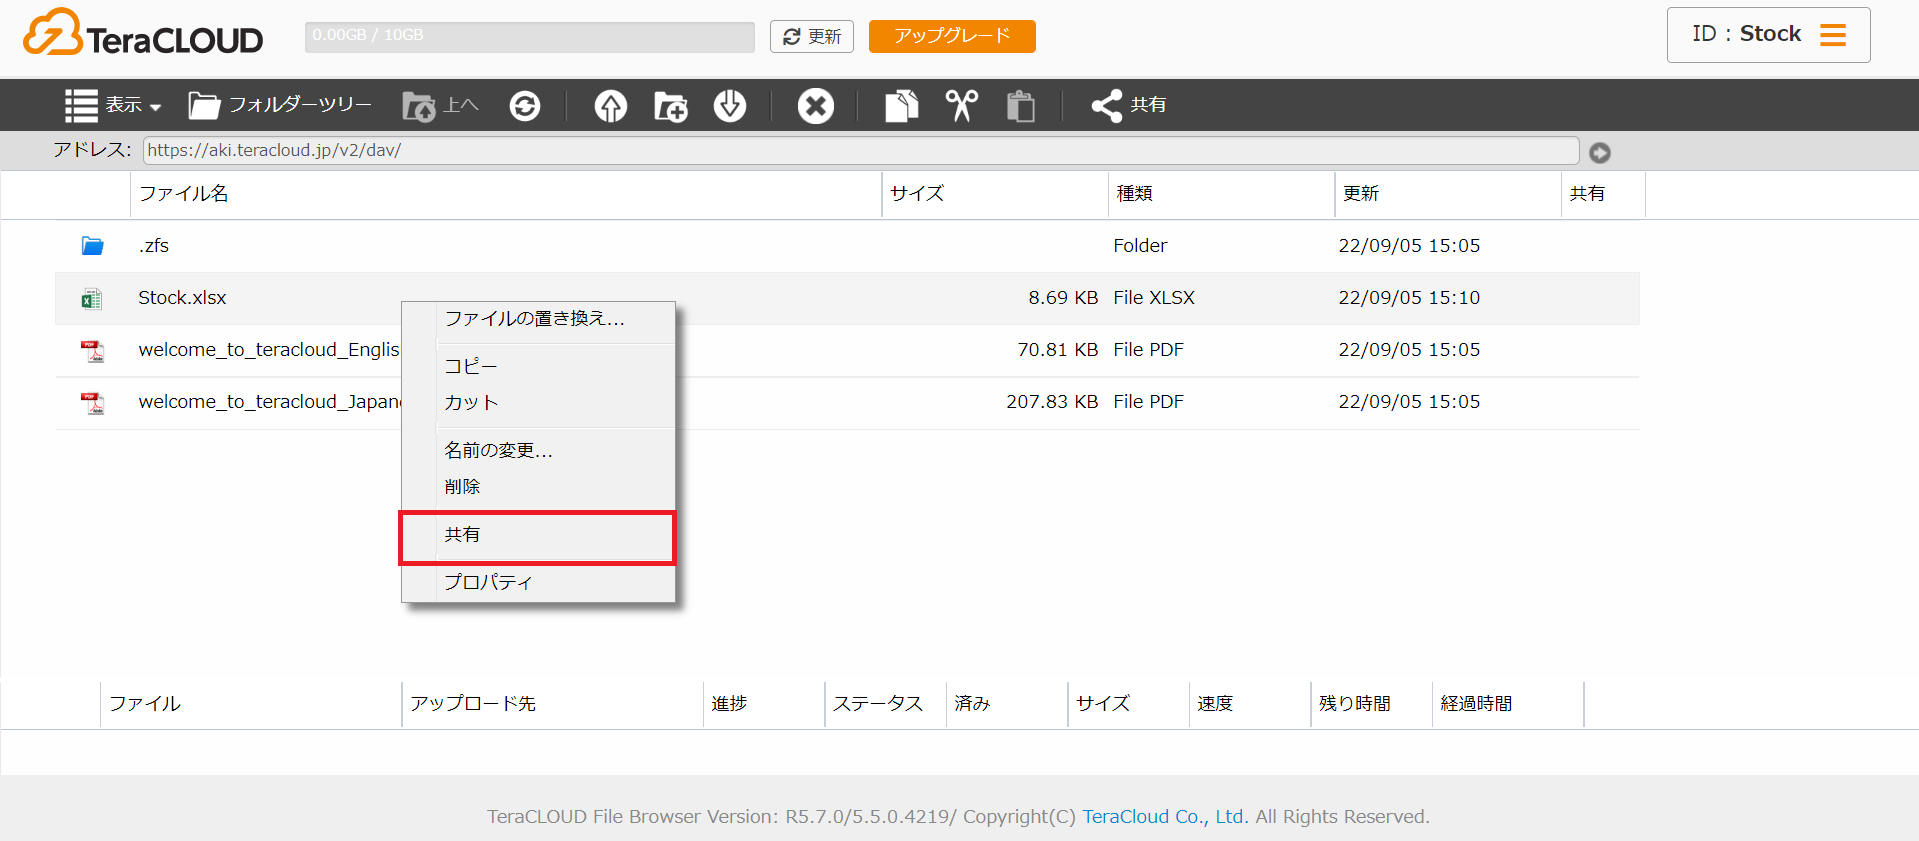Select welcome_to_teracloud_Japanese file name
This screenshot has width=1919, height=841.
click(270, 402)
